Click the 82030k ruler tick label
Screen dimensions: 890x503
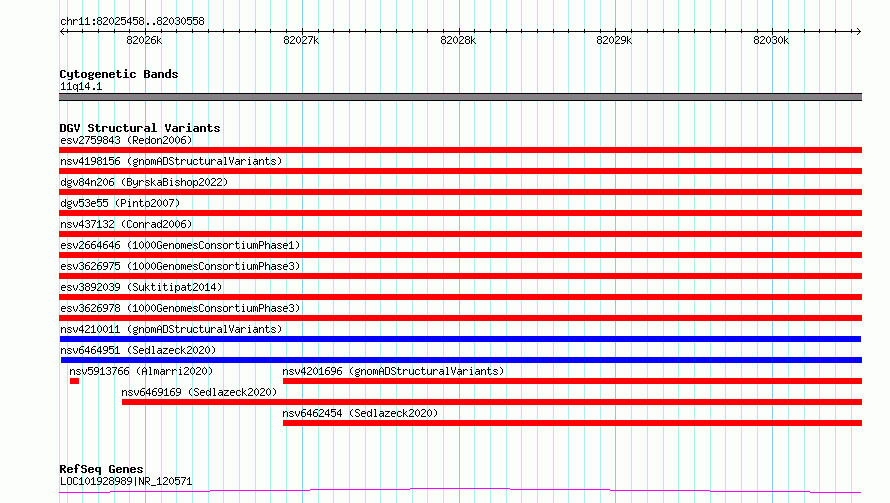(x=771, y=40)
